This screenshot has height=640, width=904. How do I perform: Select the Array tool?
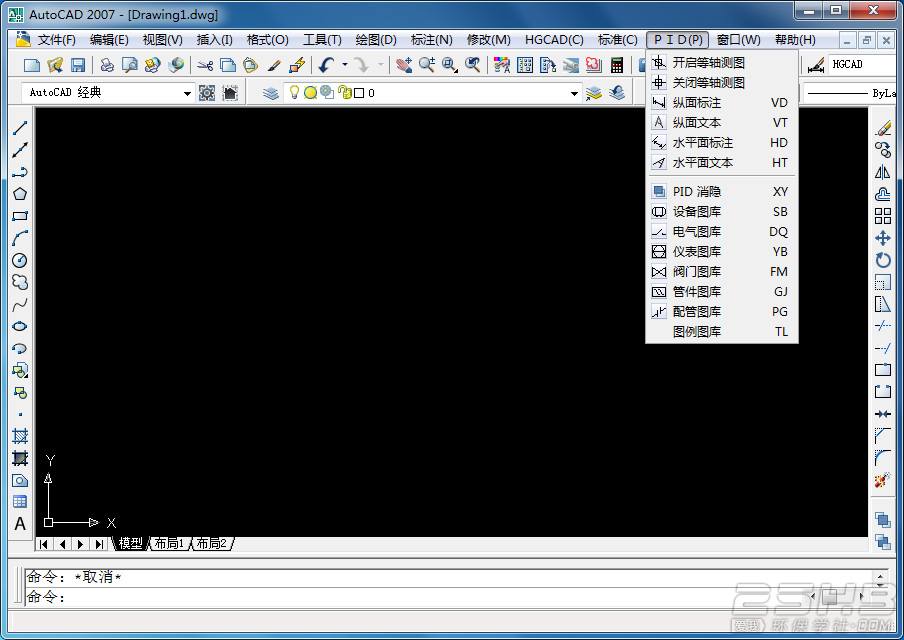click(883, 216)
